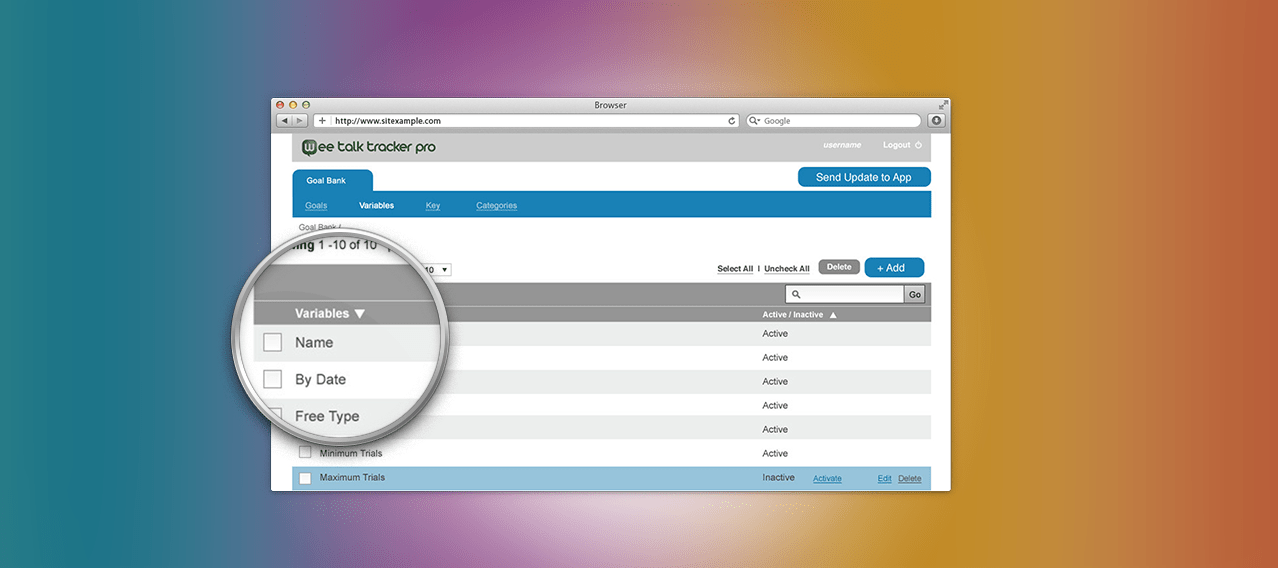Image resolution: width=1278 pixels, height=568 pixels.
Task: Go back with the browser back arrow
Action: tap(284, 121)
